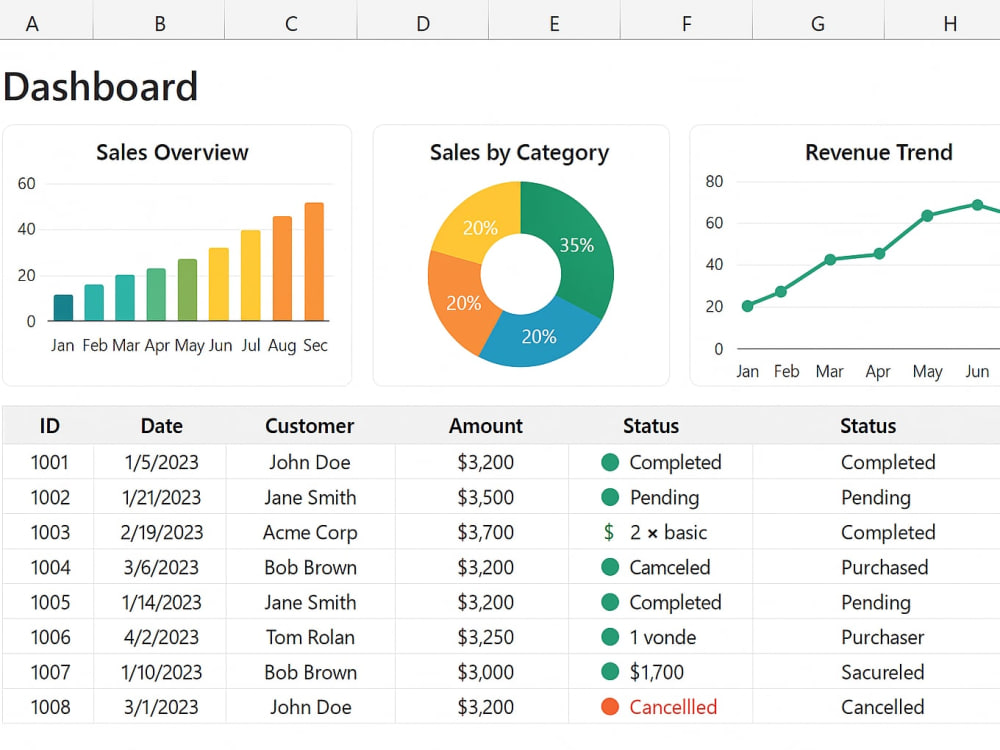Click the Date table header
This screenshot has width=1000, height=750.
click(x=161, y=425)
